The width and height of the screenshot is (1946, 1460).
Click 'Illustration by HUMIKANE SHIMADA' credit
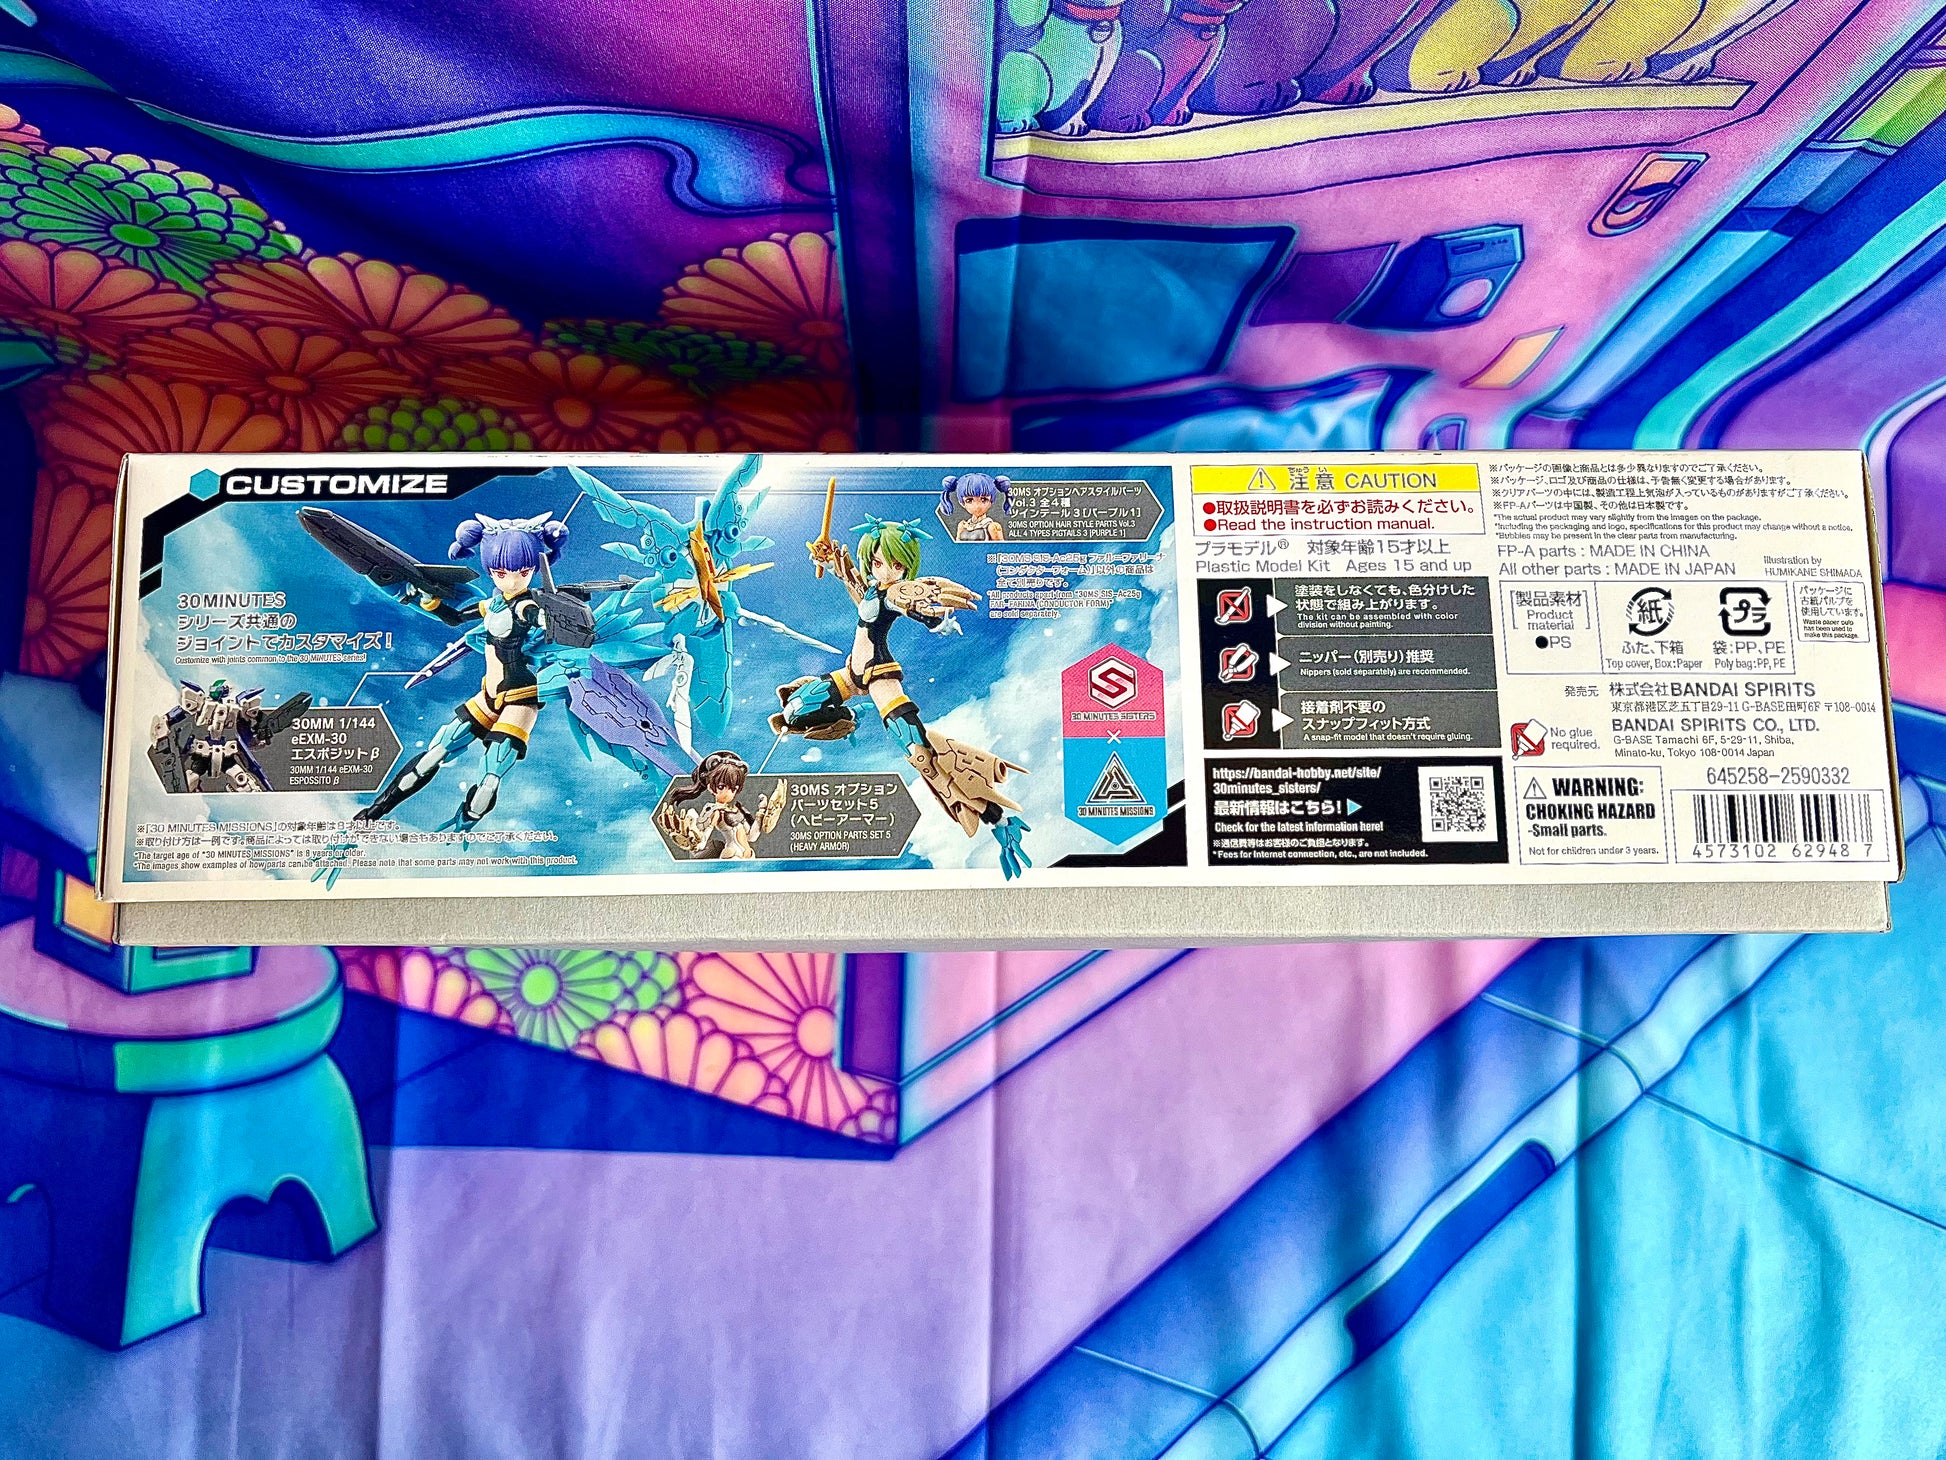coord(1812,567)
